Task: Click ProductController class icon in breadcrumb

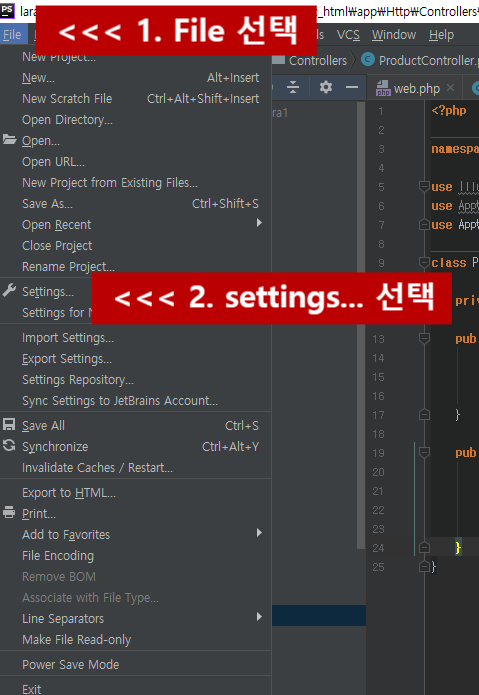Action: click(368, 59)
